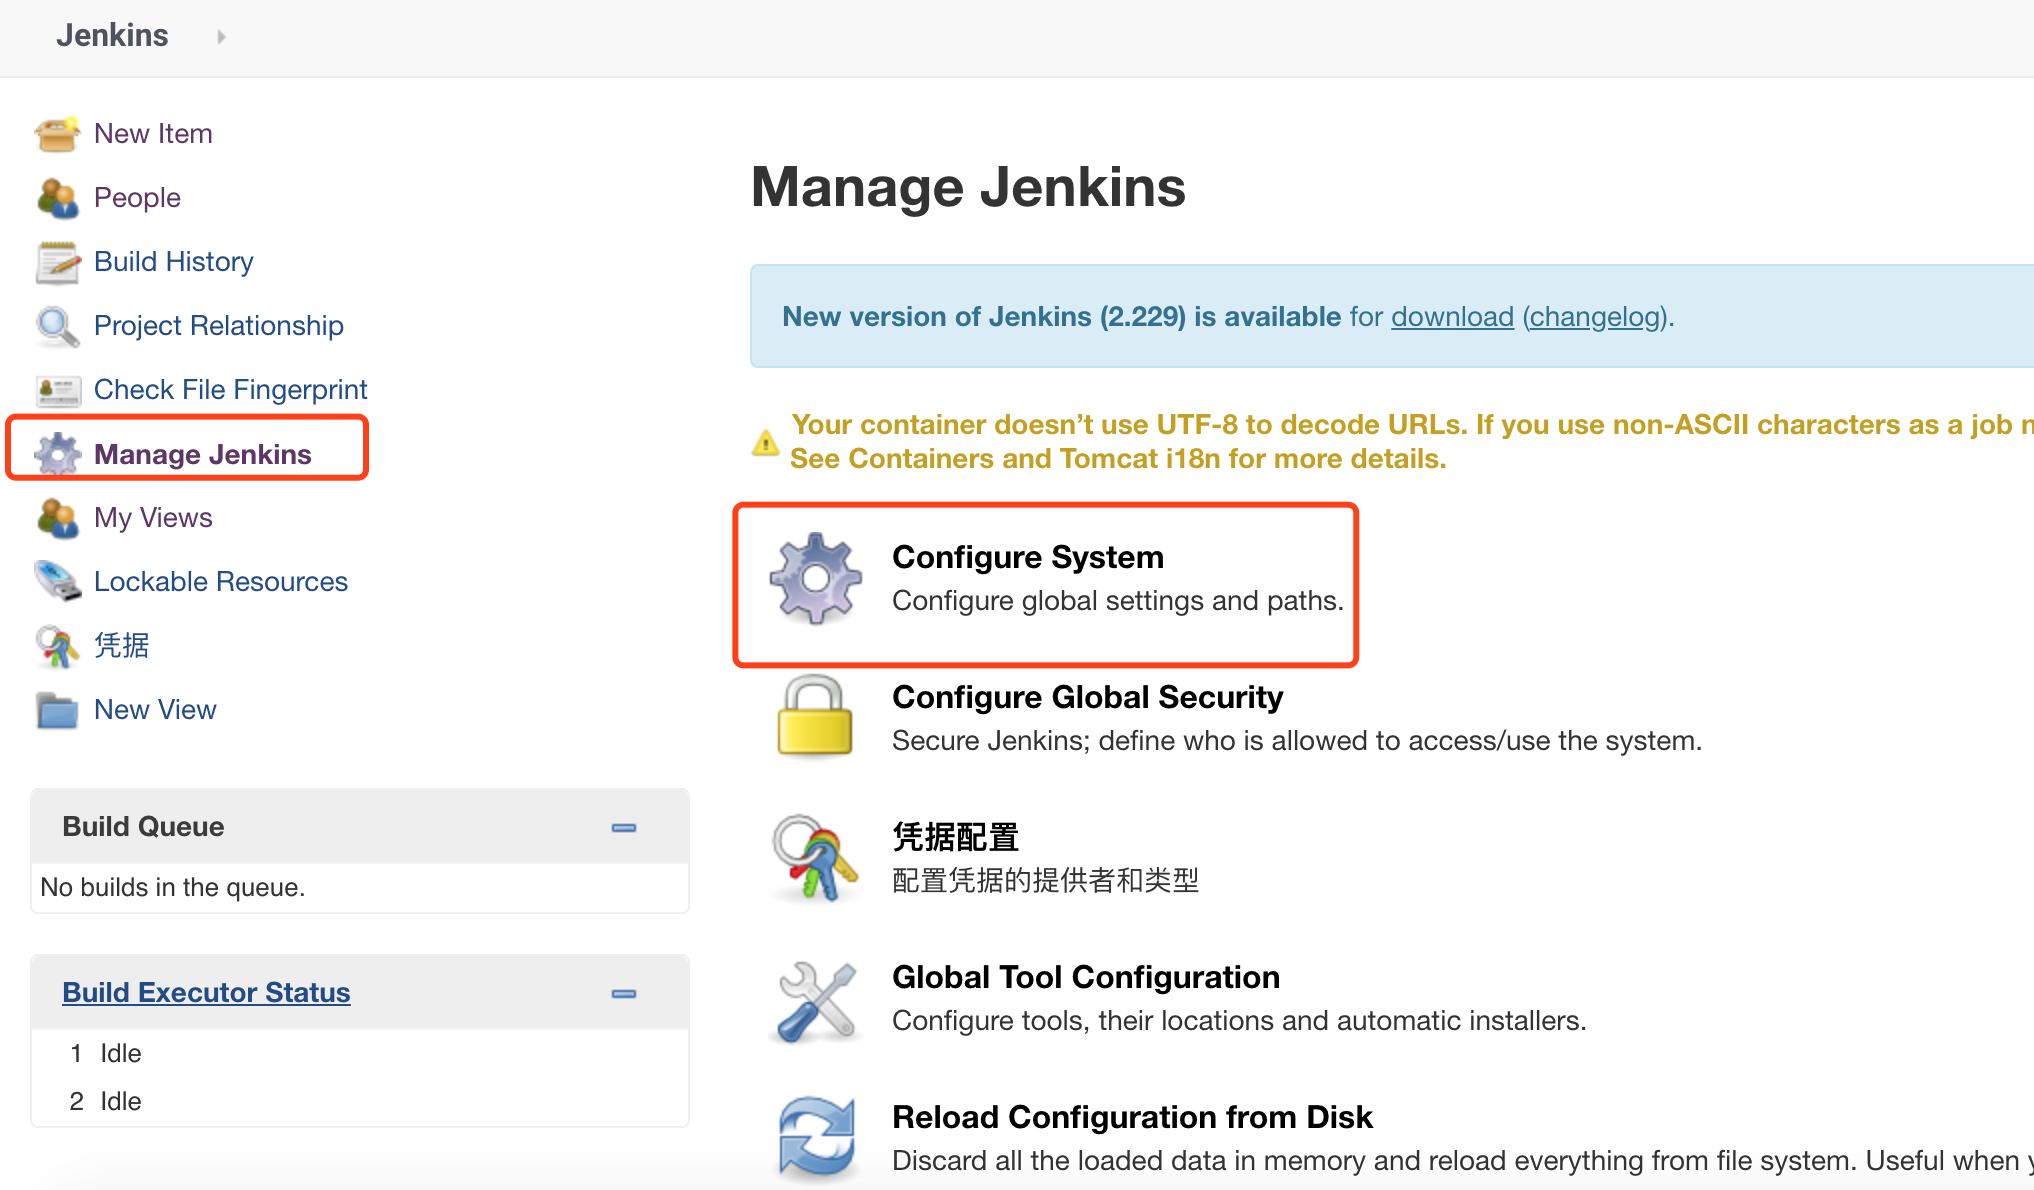Collapse the Build Executor Status panel
The height and width of the screenshot is (1190, 2034).
624,994
